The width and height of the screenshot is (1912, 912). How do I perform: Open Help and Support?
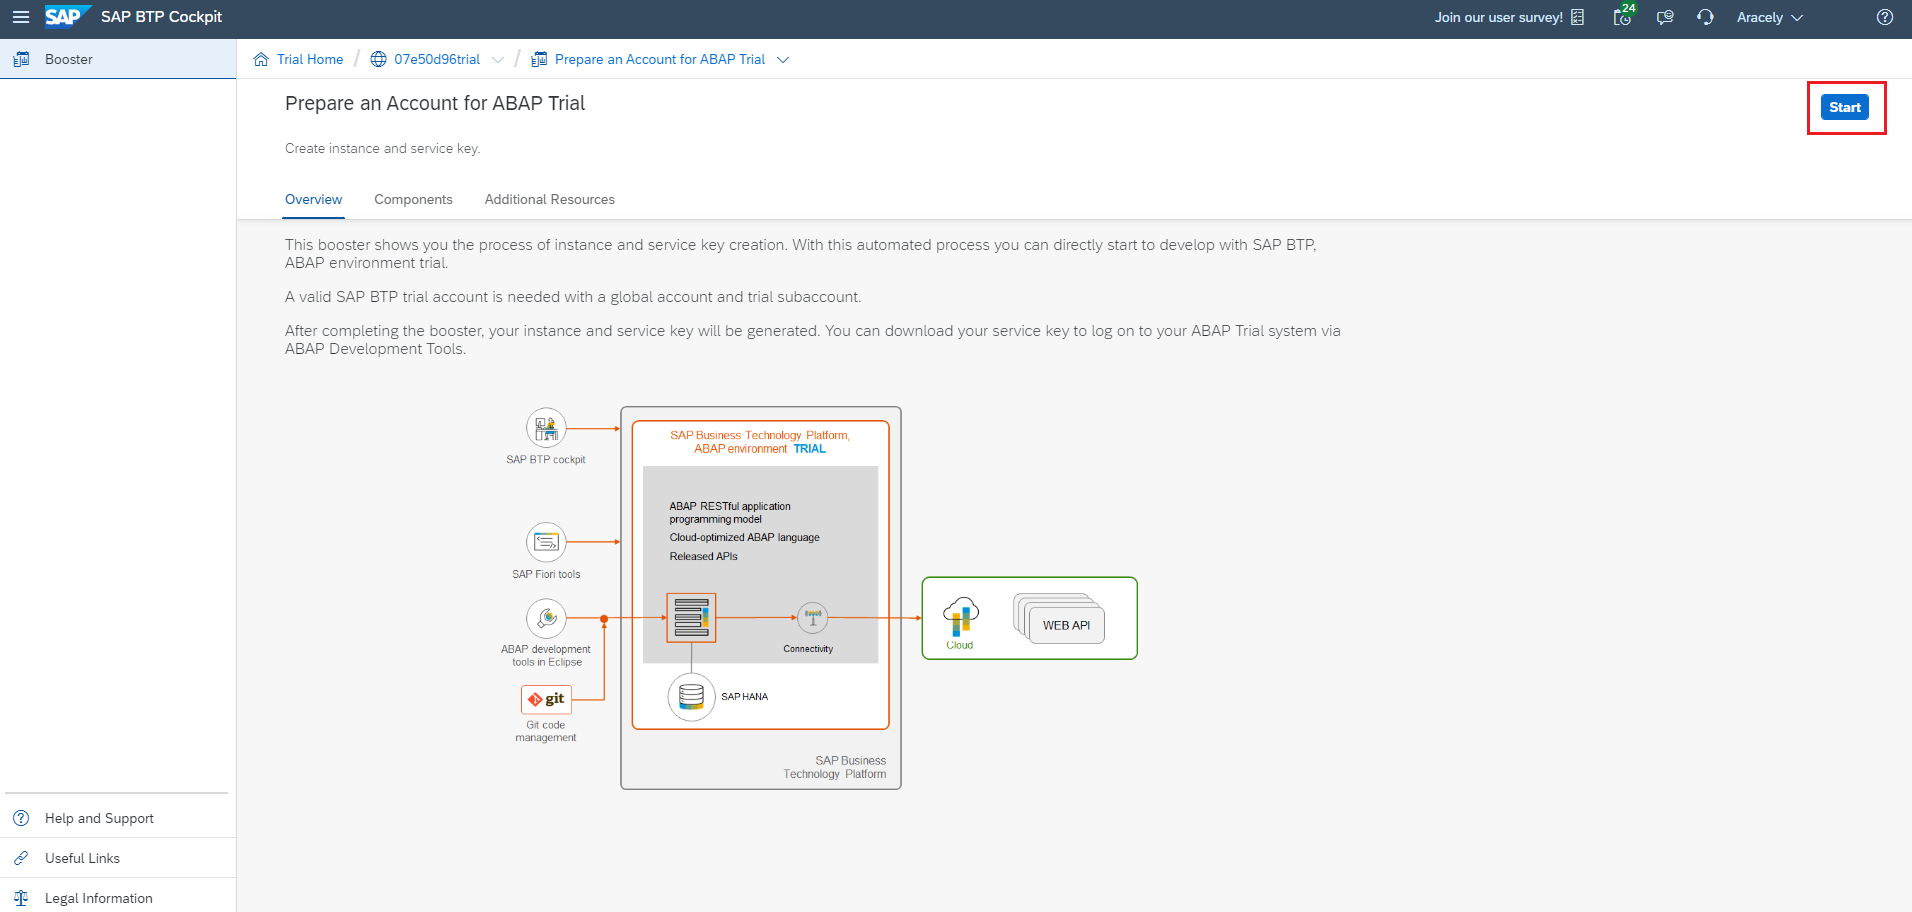pyautogui.click(x=99, y=818)
